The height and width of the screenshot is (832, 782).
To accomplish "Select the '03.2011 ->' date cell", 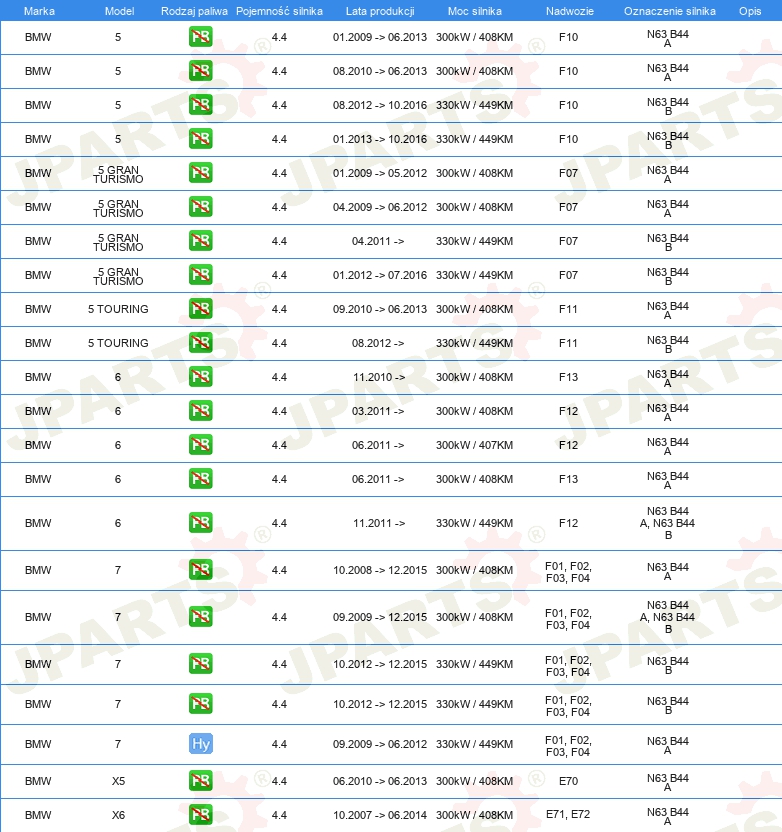I will click(x=378, y=411).
